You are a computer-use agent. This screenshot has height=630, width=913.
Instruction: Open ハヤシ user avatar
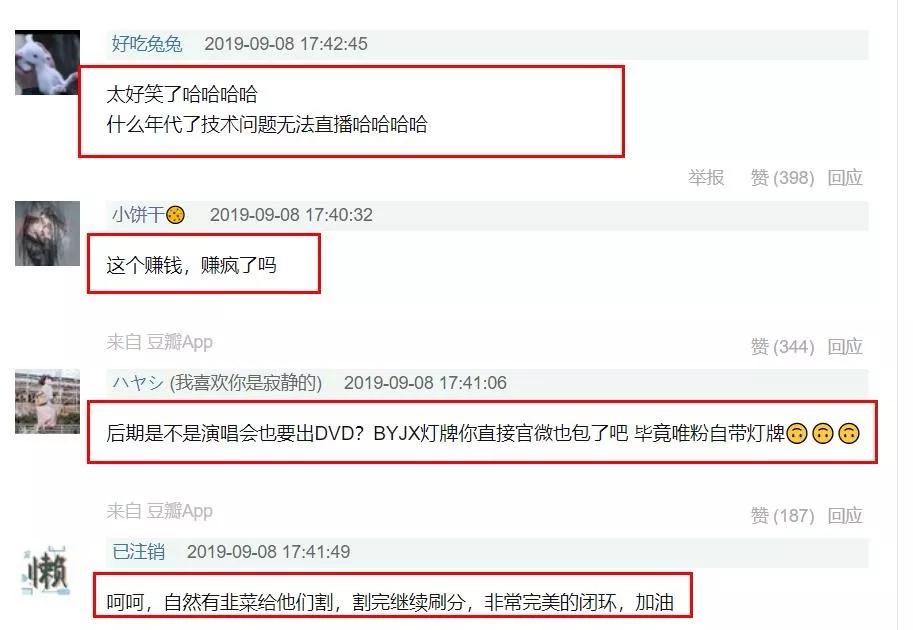(x=47, y=402)
